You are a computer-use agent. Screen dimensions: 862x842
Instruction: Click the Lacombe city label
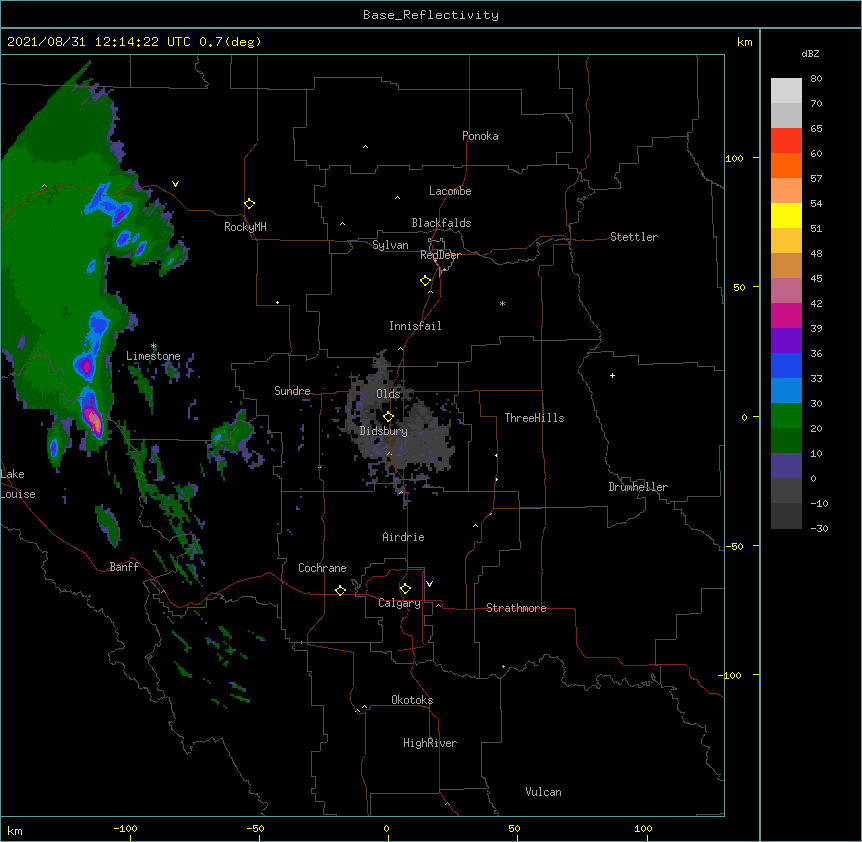point(450,191)
